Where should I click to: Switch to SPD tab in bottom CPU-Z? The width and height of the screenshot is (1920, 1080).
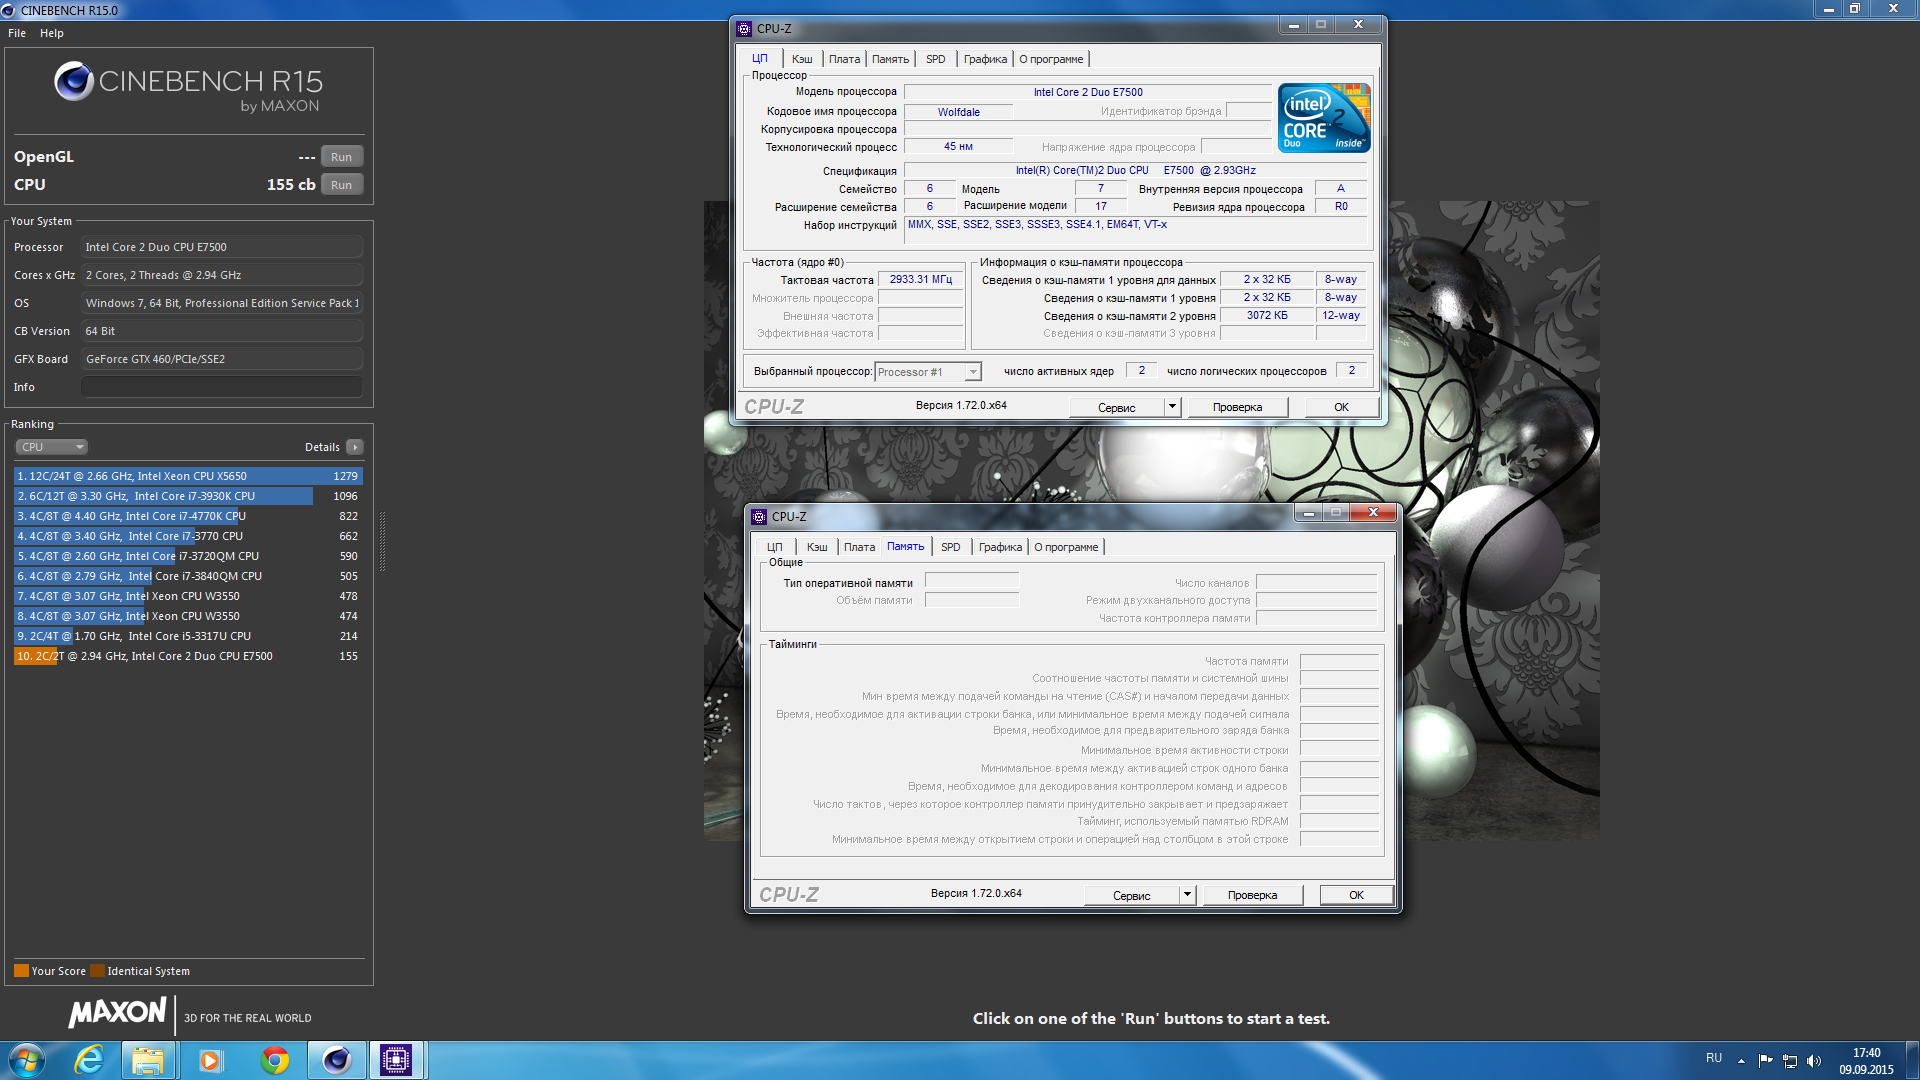coord(950,547)
